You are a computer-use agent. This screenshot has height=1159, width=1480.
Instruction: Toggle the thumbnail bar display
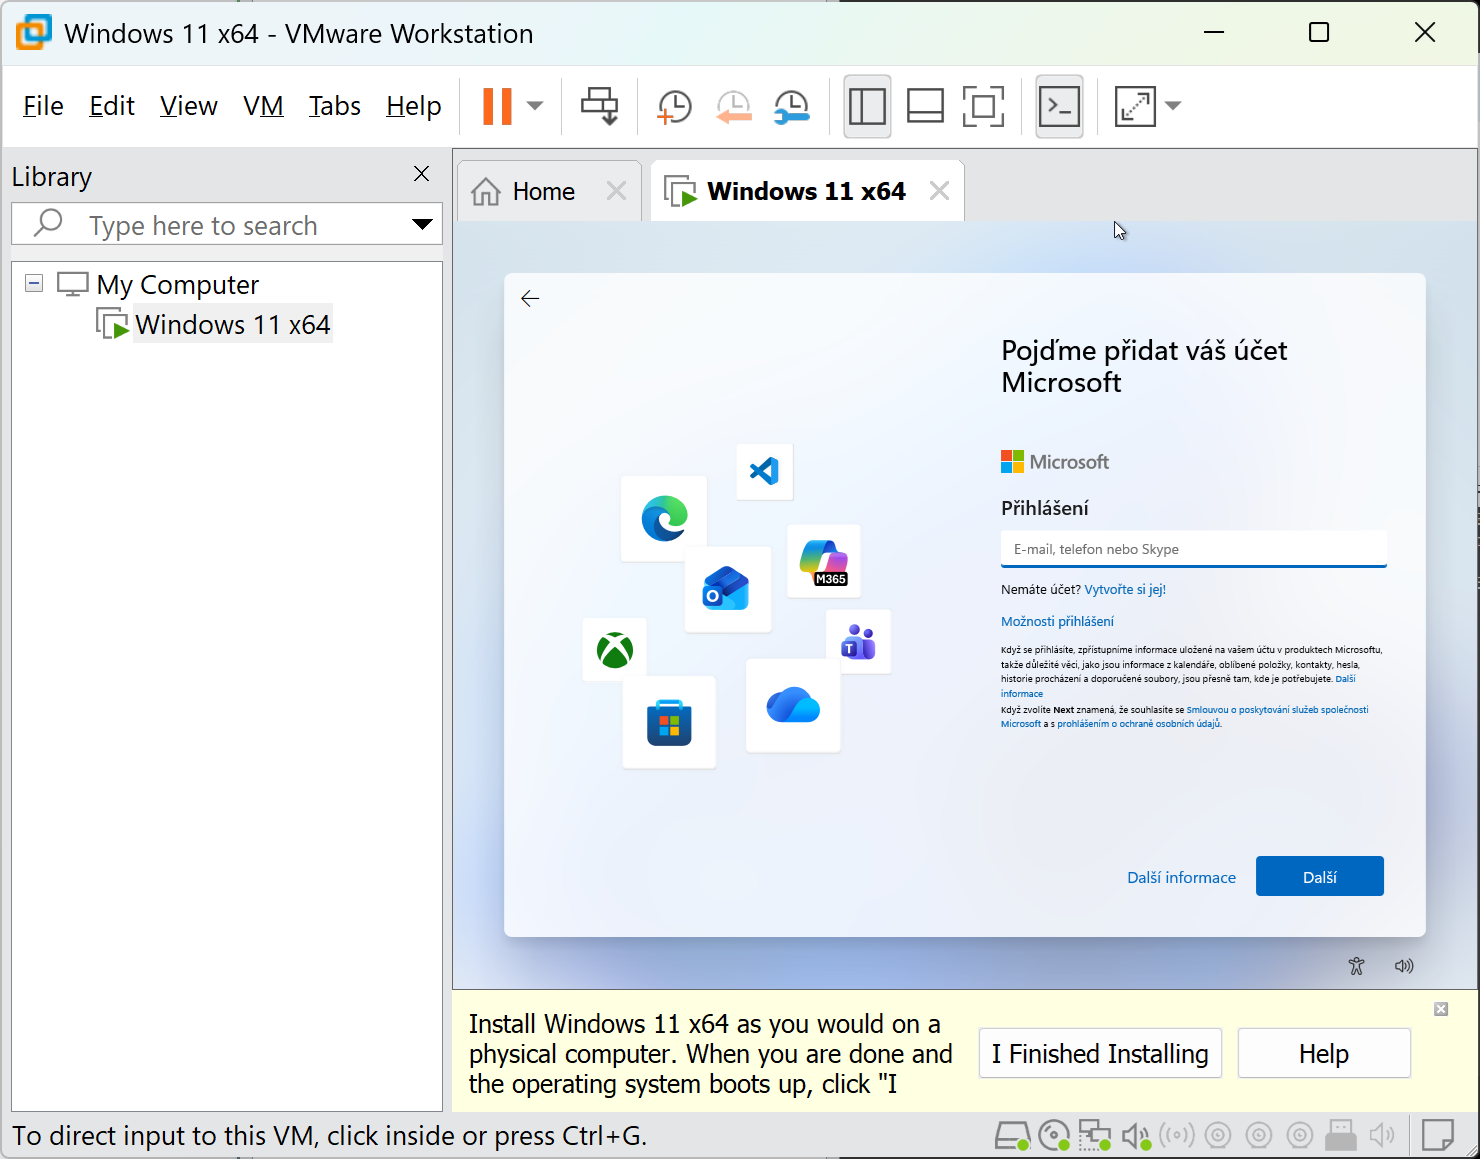pyautogui.click(x=925, y=105)
